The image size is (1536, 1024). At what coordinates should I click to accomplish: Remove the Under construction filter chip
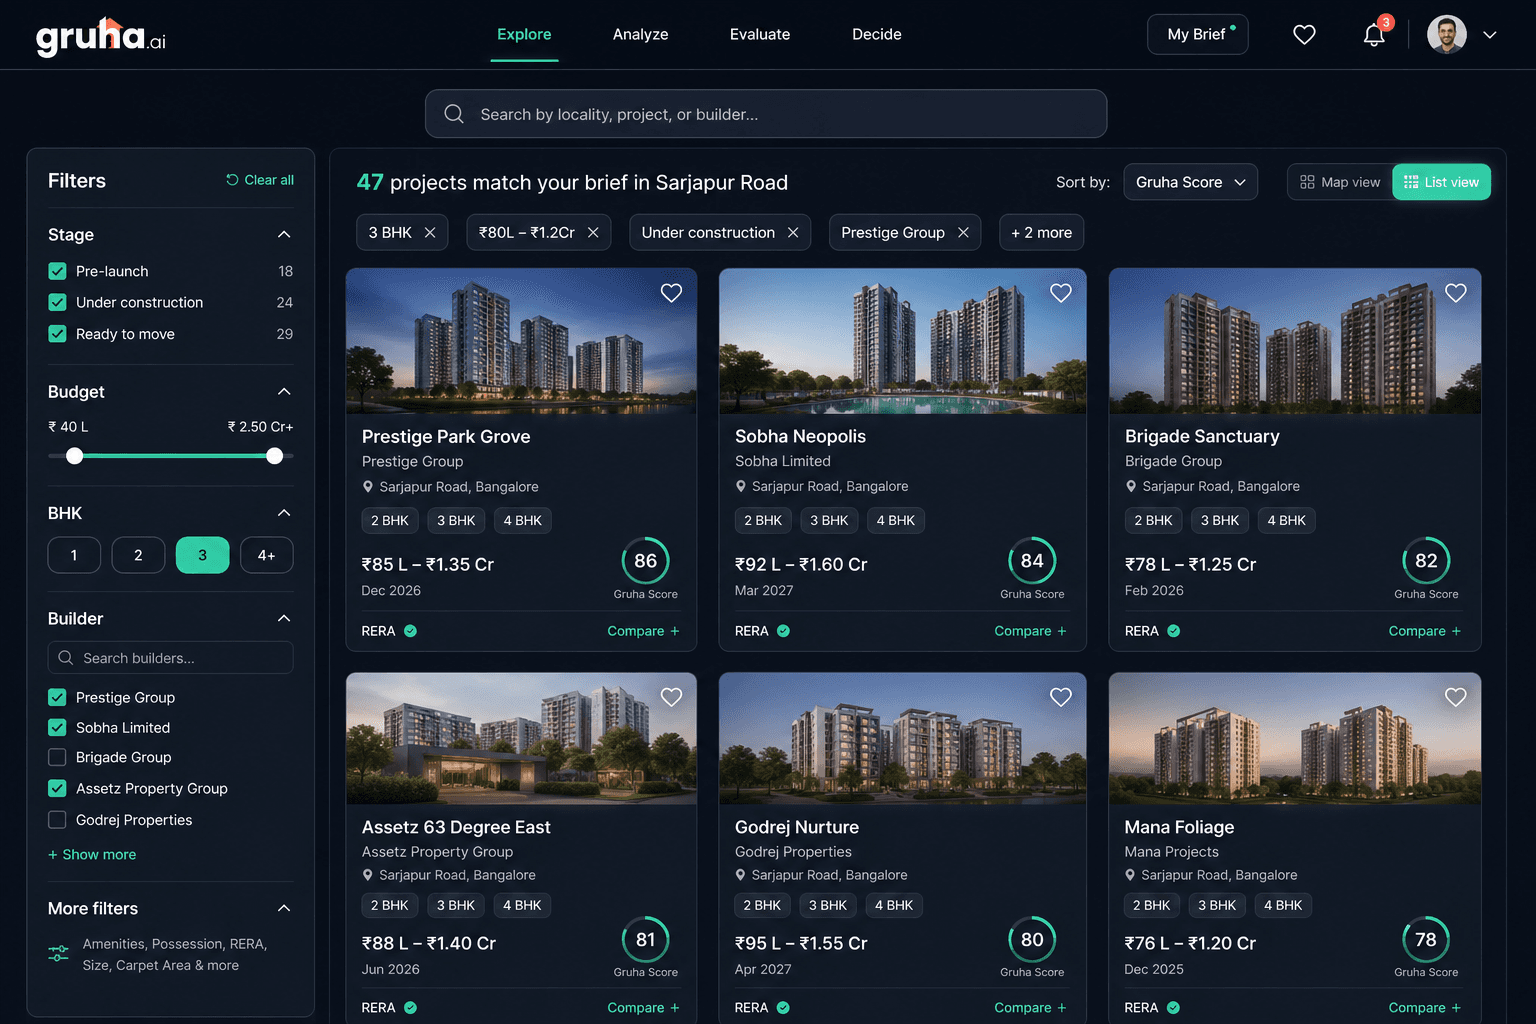793,233
